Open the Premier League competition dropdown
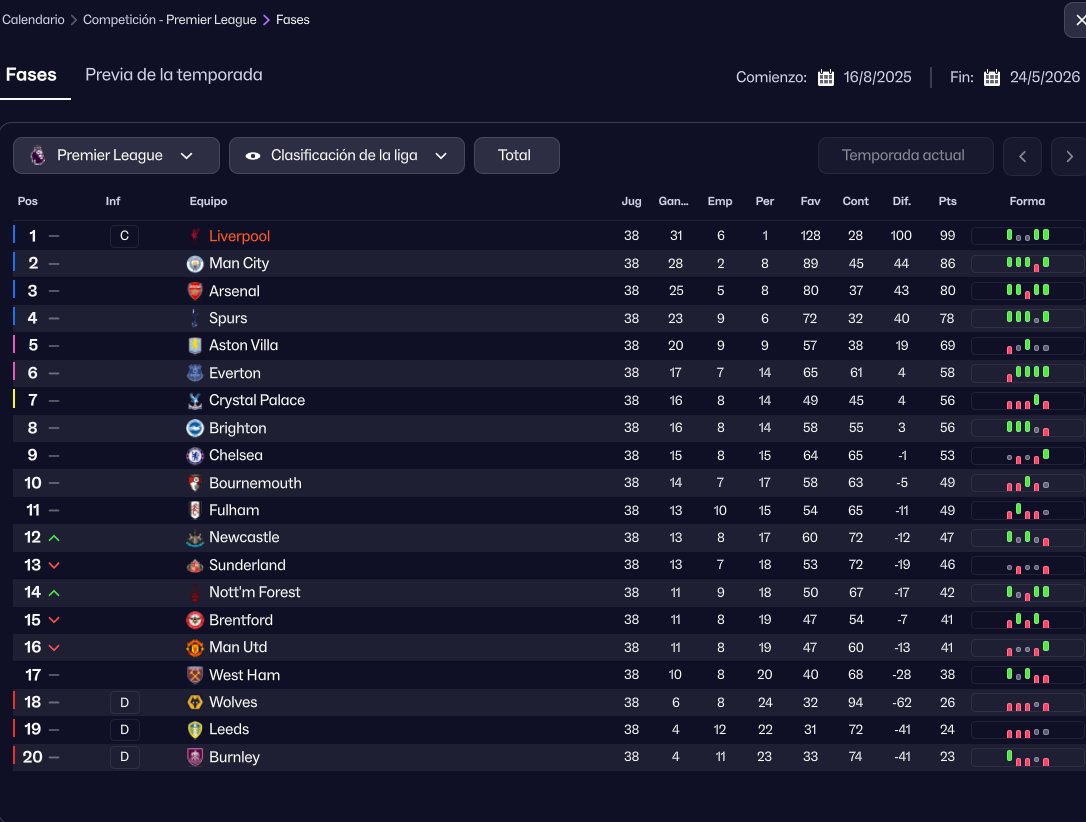This screenshot has width=1086, height=822. 116,156
